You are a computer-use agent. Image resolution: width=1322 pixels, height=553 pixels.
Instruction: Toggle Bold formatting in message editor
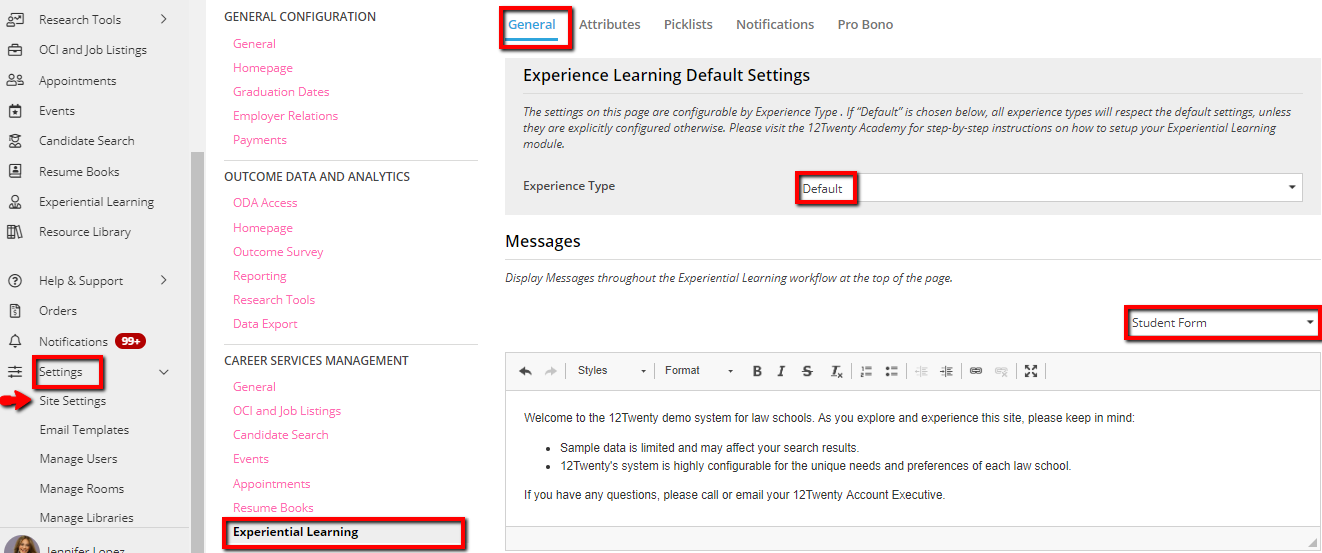(757, 371)
